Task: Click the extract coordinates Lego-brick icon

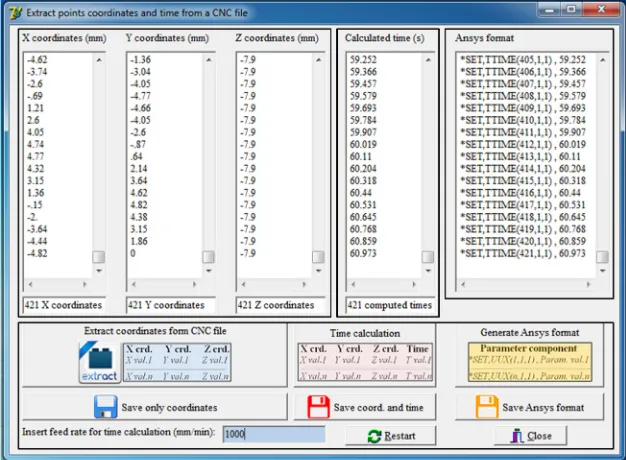Action: [99, 362]
